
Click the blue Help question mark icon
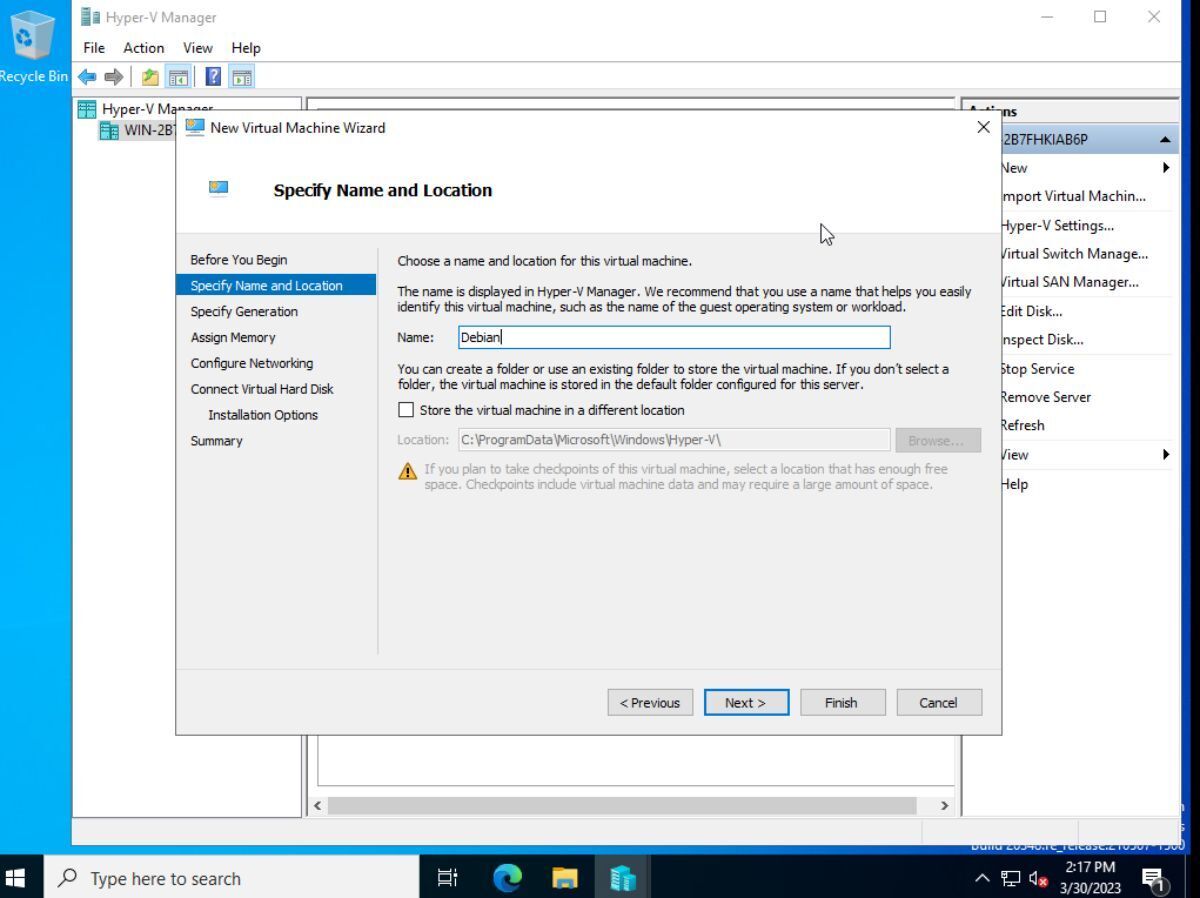point(213,77)
